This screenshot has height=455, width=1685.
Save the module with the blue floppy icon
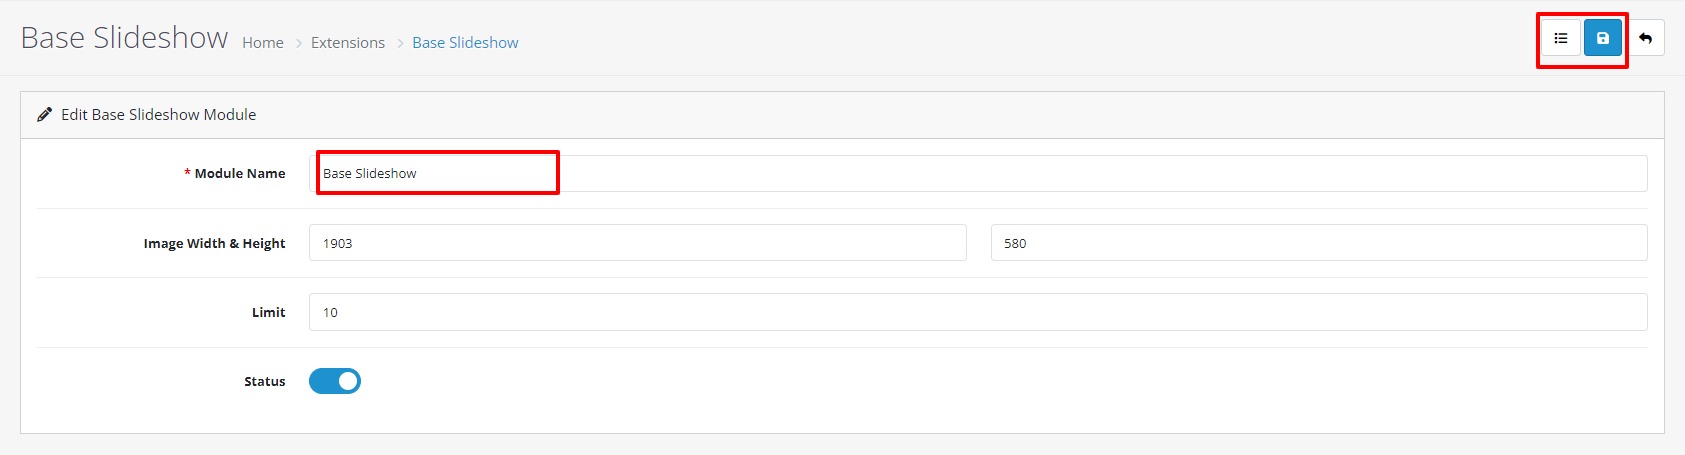[1603, 39]
